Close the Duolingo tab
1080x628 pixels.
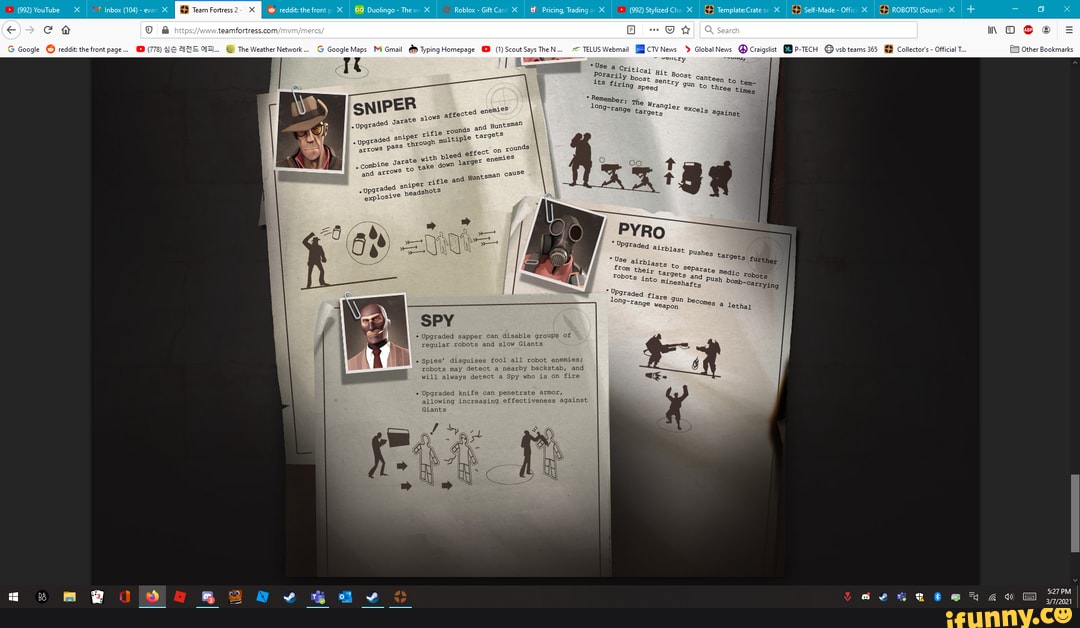(x=427, y=10)
